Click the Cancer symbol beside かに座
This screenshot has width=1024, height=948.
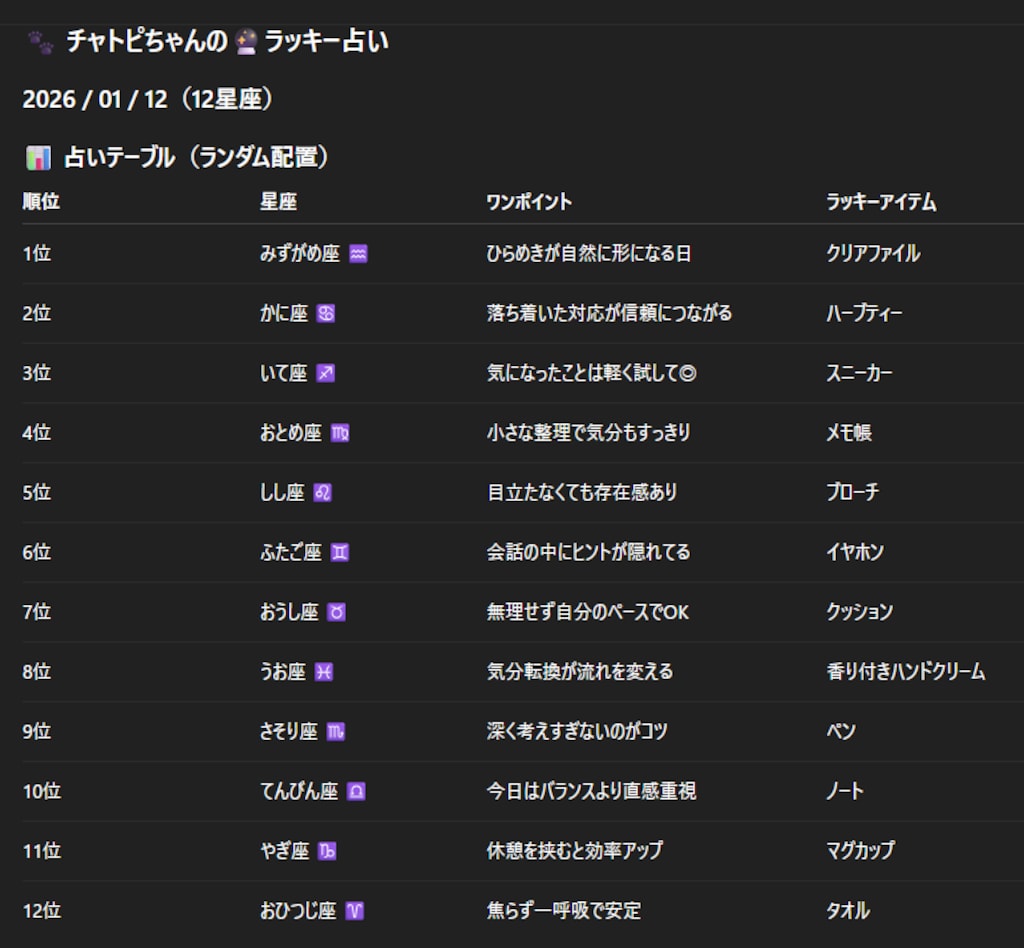click(326, 314)
